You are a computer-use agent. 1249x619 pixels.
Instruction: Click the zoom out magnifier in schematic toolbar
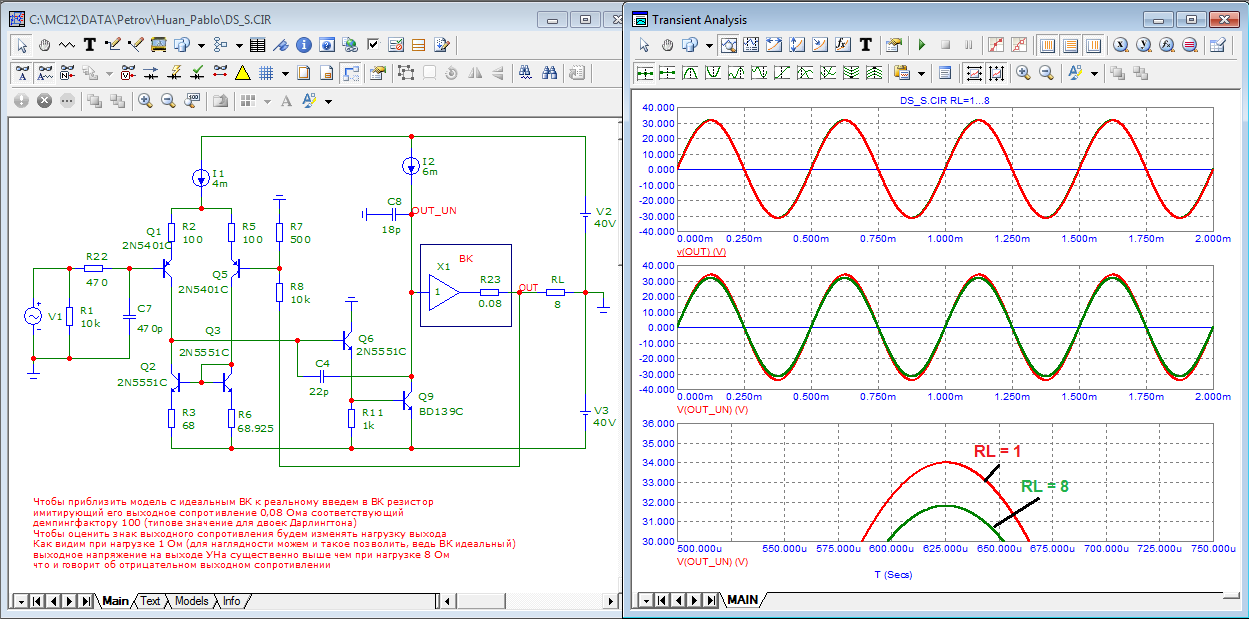(x=168, y=101)
